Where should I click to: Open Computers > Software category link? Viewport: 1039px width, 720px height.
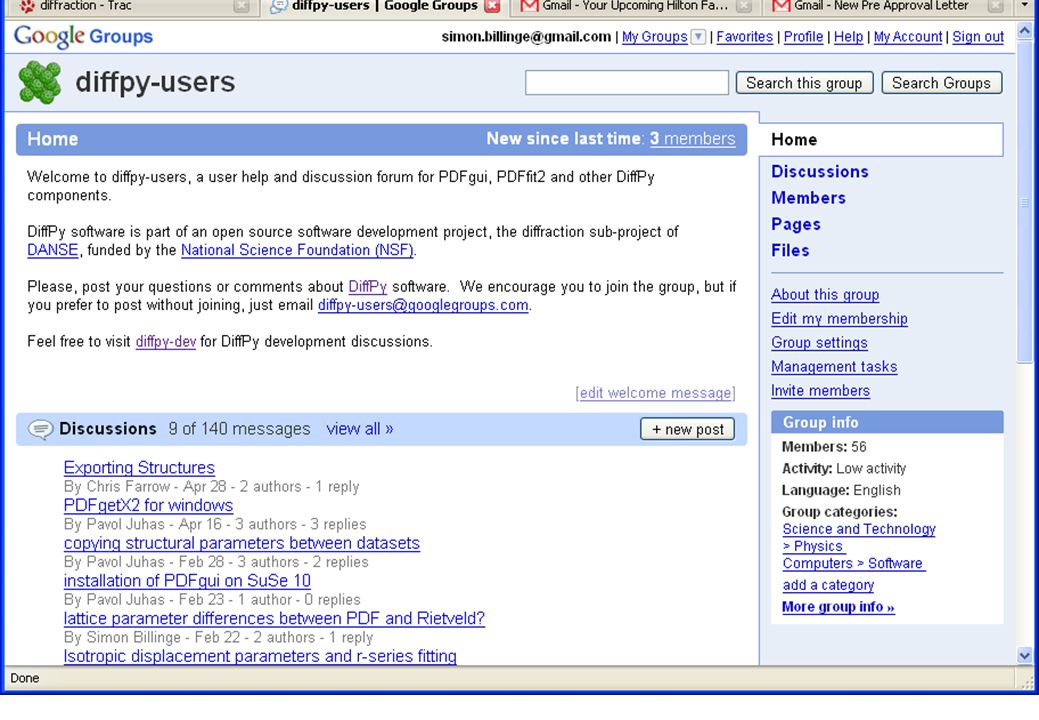(x=853, y=564)
